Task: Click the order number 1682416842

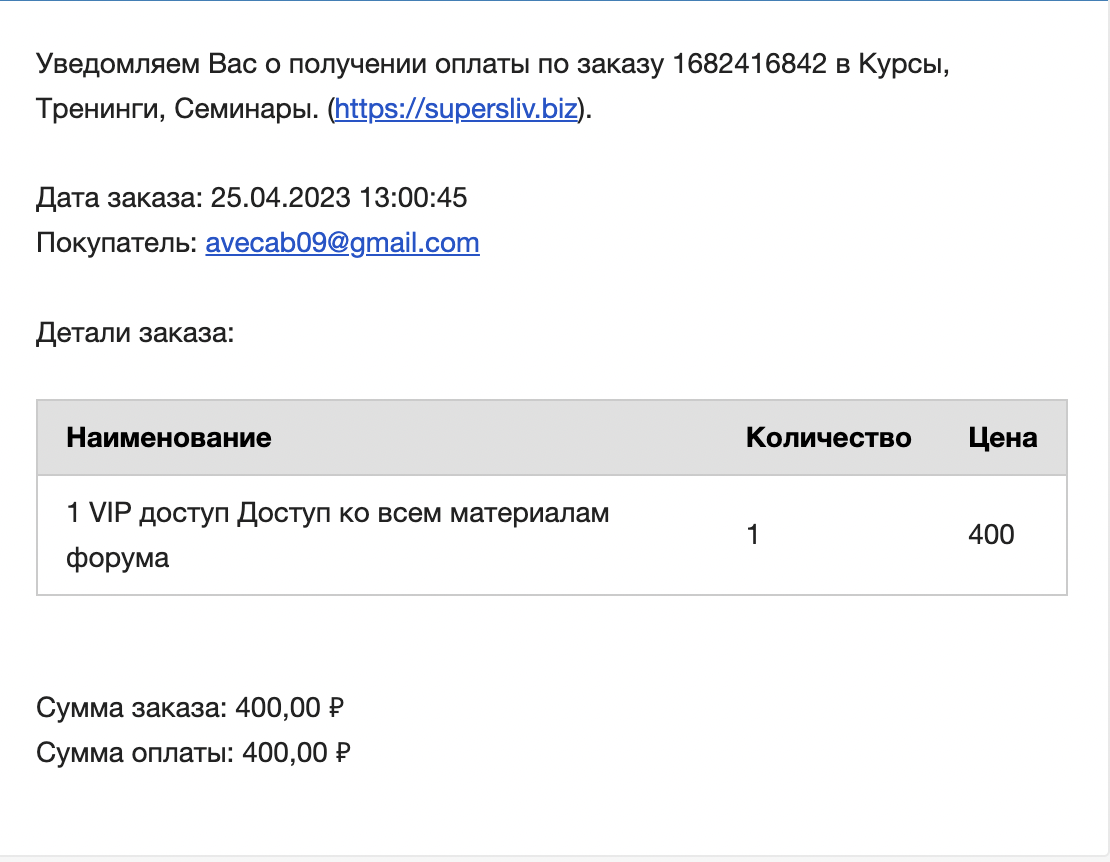Action: tap(749, 64)
